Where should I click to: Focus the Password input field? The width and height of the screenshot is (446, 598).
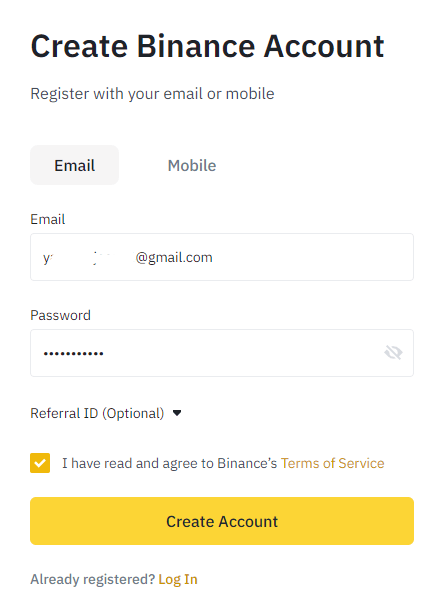222,353
